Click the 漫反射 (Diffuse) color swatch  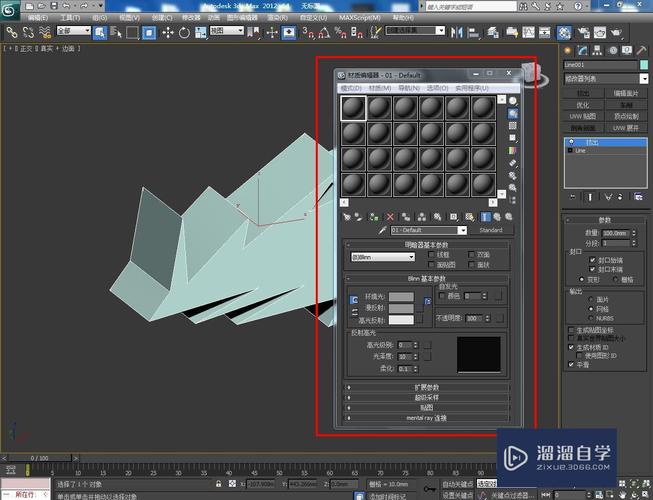click(401, 308)
